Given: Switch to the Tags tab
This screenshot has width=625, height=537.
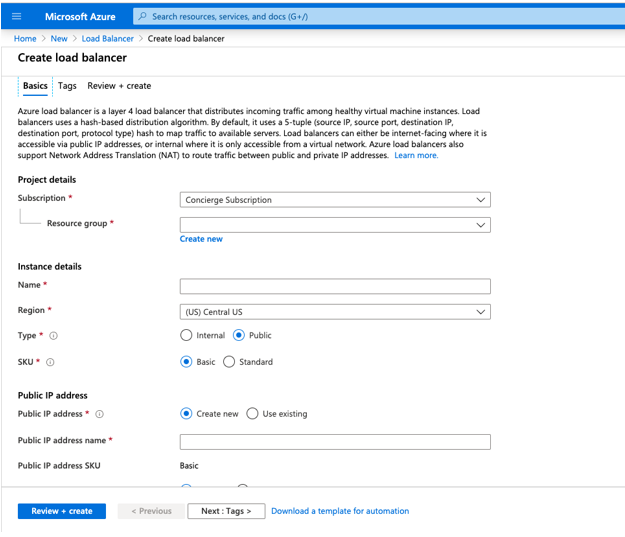Looking at the screenshot, I should (x=67, y=86).
